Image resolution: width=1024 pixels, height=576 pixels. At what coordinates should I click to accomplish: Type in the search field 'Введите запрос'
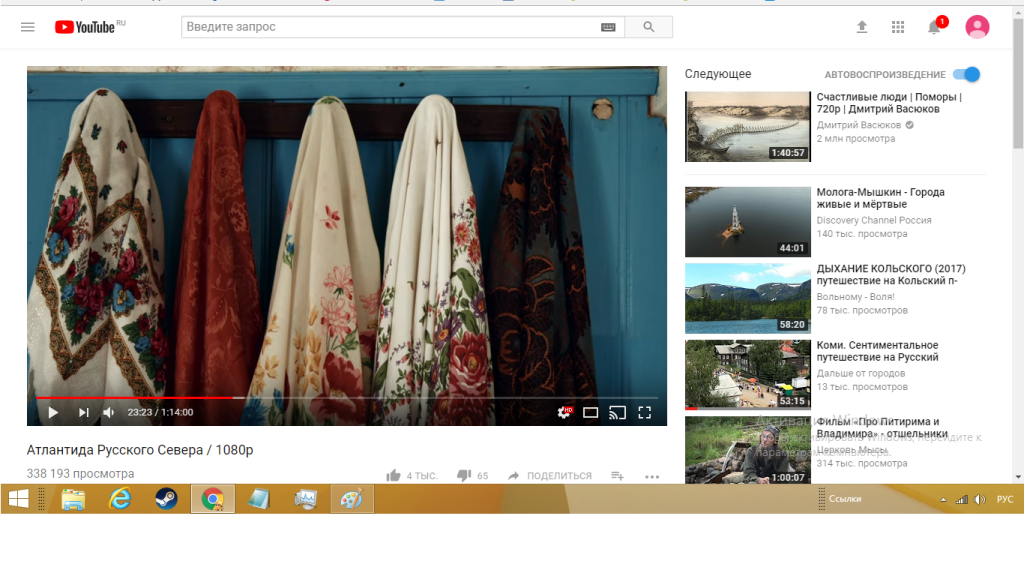pyautogui.click(x=390, y=27)
